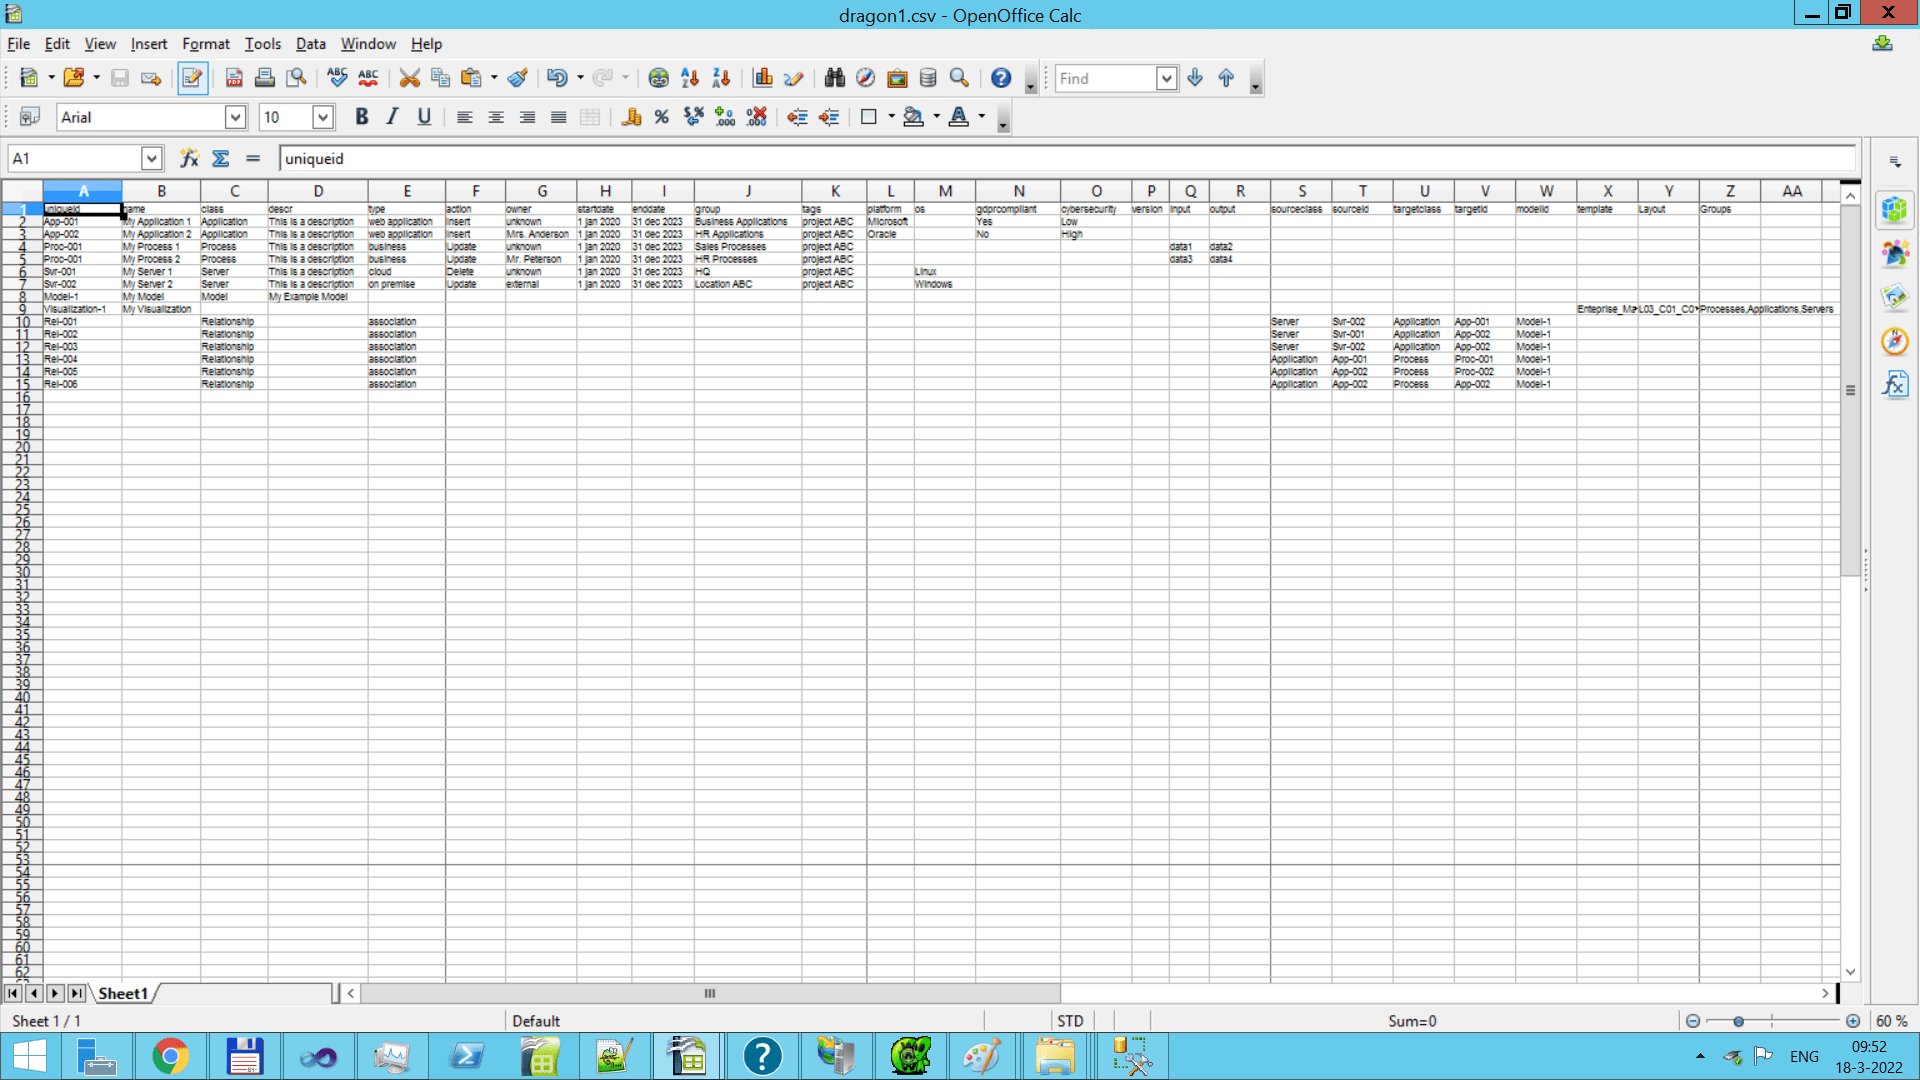Toggle Bold formatting
Screen dimensions: 1920x1080
coord(361,117)
